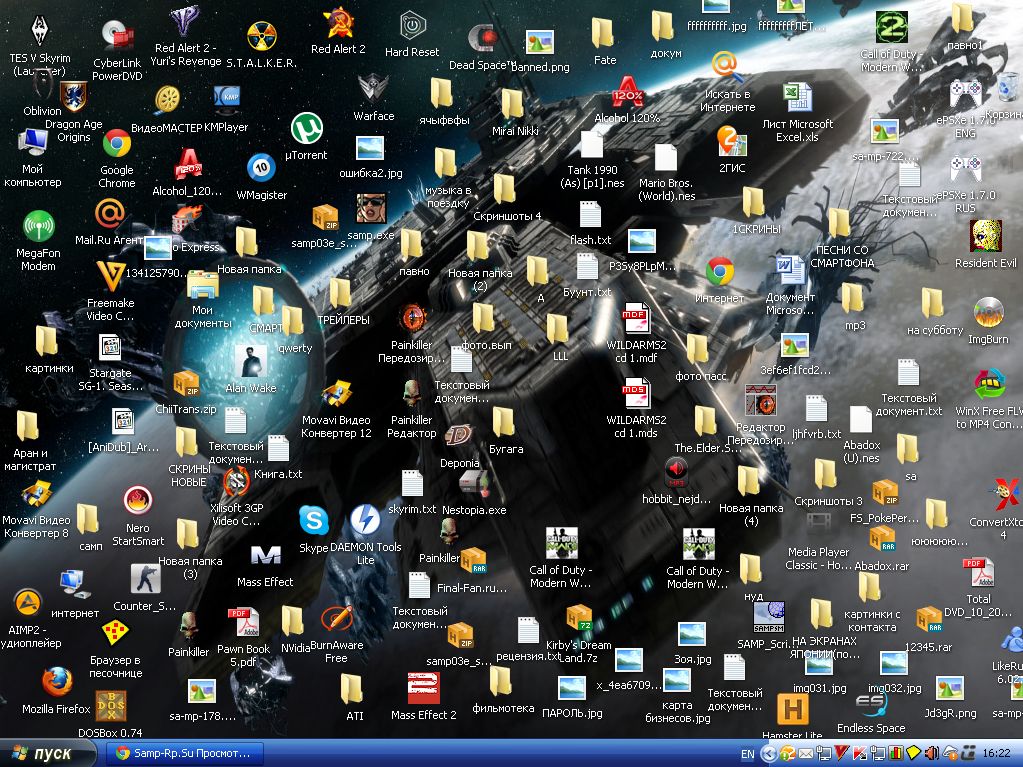Select the Kirby's Dream Land.7z archive

(579, 619)
